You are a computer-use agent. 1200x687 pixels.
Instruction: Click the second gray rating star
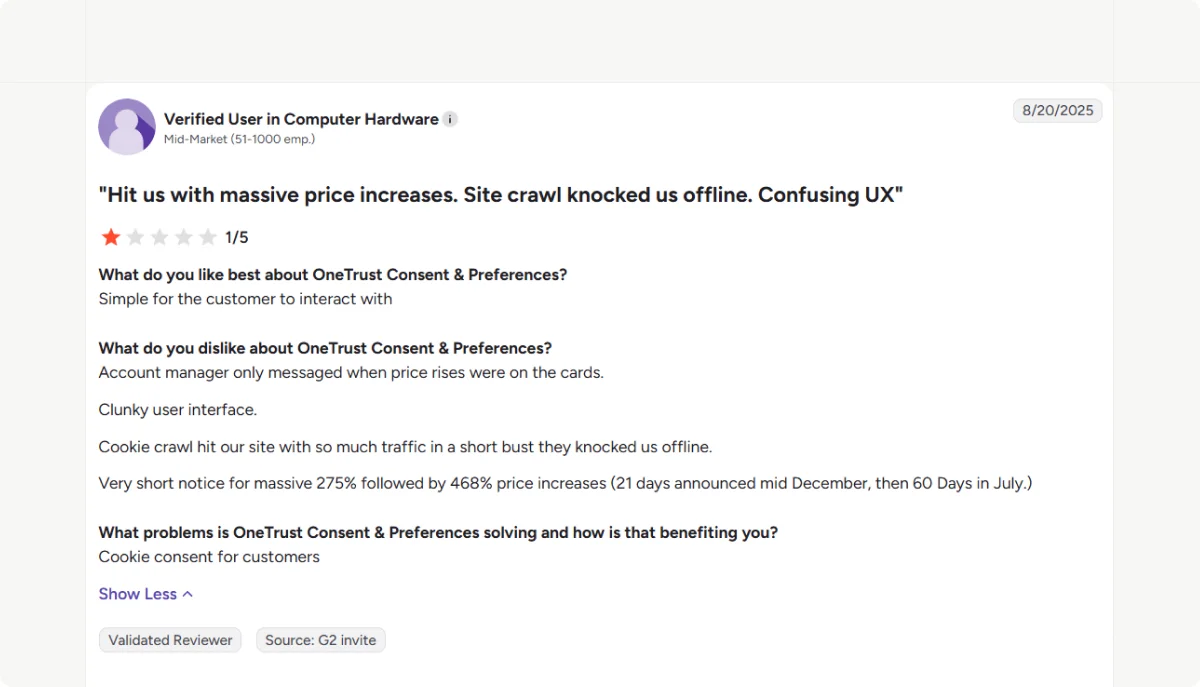click(135, 237)
